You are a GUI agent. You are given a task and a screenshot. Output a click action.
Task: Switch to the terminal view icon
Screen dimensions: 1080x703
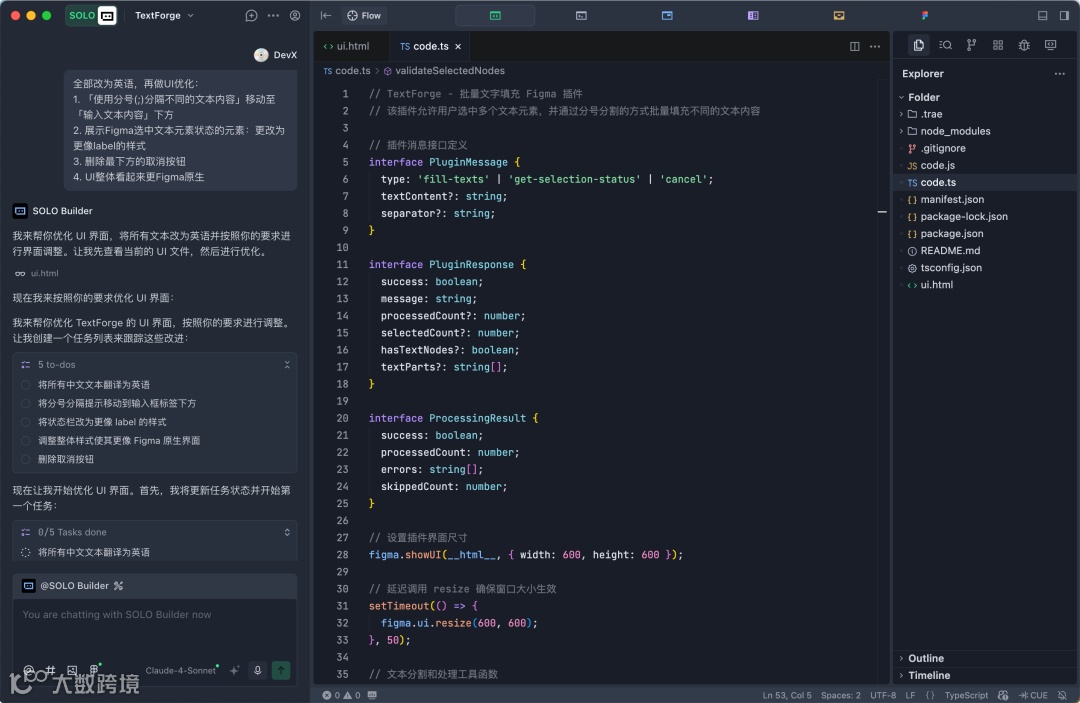pos(581,15)
